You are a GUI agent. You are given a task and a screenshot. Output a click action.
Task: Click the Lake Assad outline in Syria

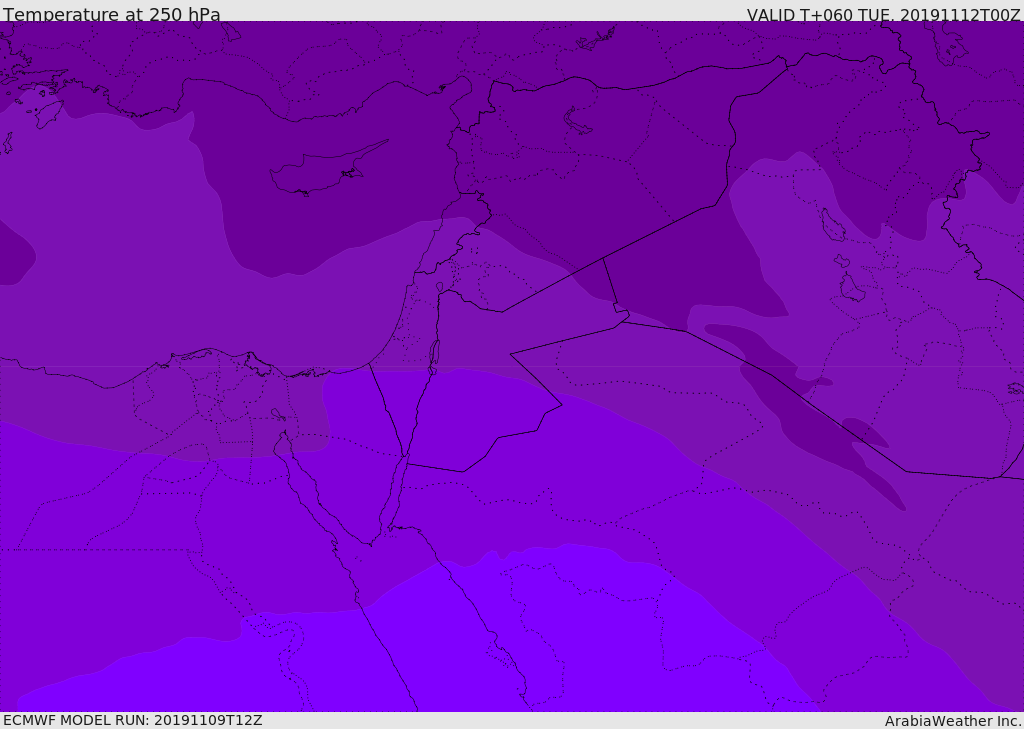click(x=578, y=121)
